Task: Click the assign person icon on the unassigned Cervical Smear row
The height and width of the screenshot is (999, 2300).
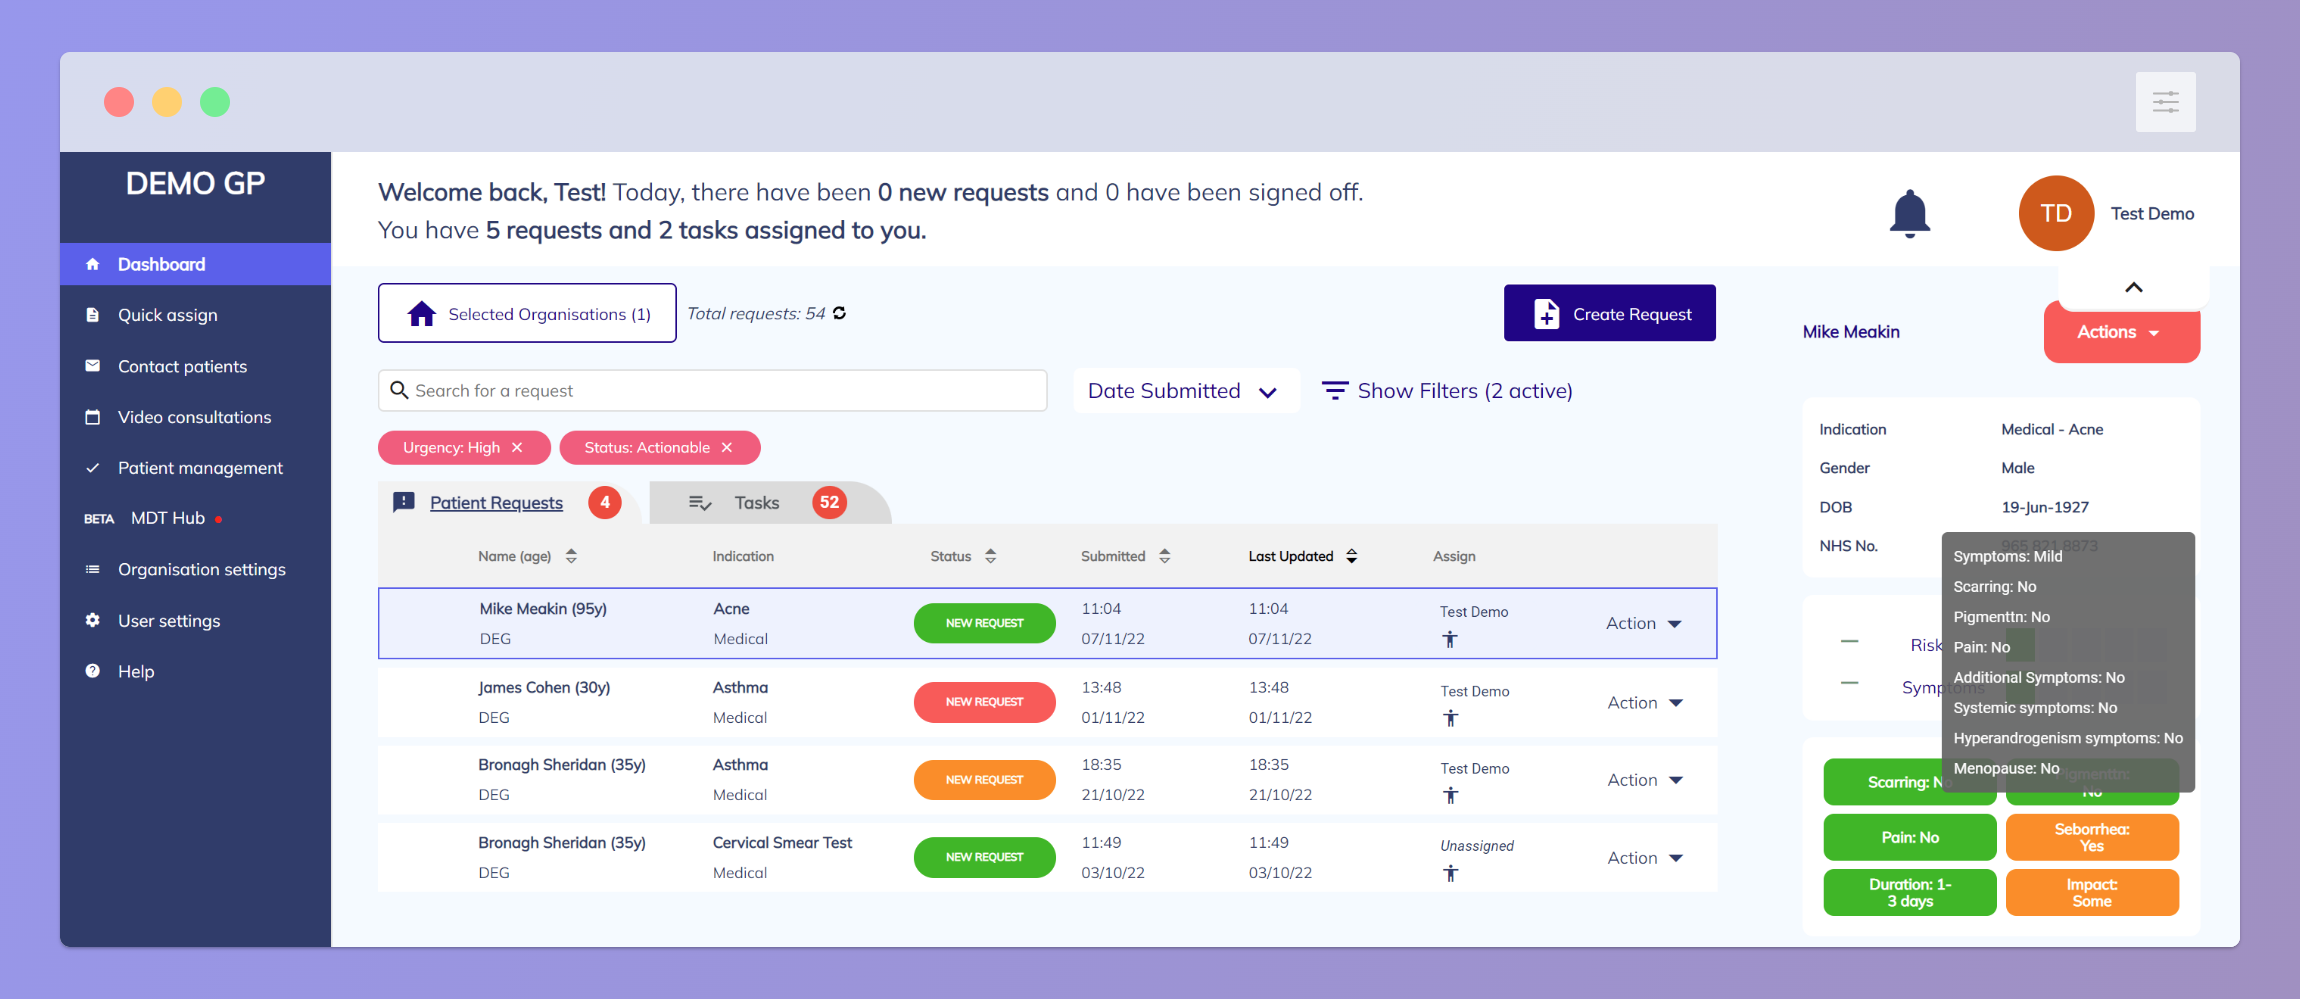Action: [x=1450, y=873]
